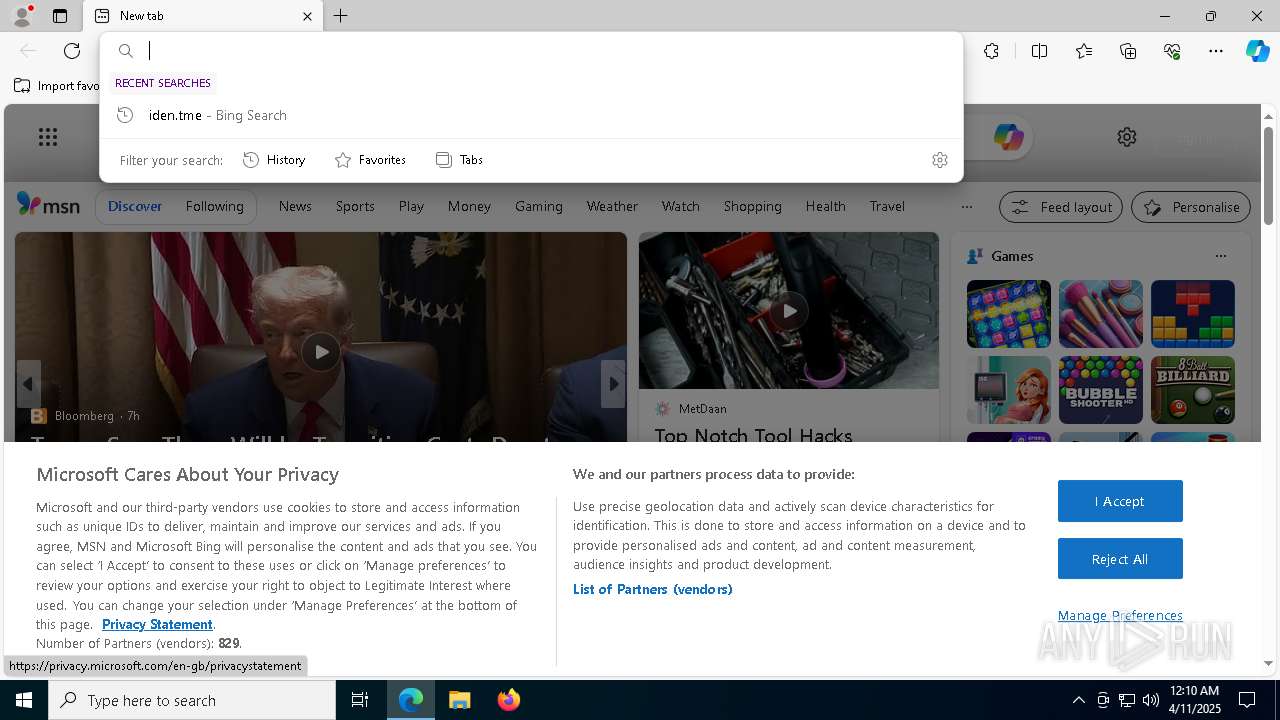Go to previous carousel story arrow

[28, 384]
